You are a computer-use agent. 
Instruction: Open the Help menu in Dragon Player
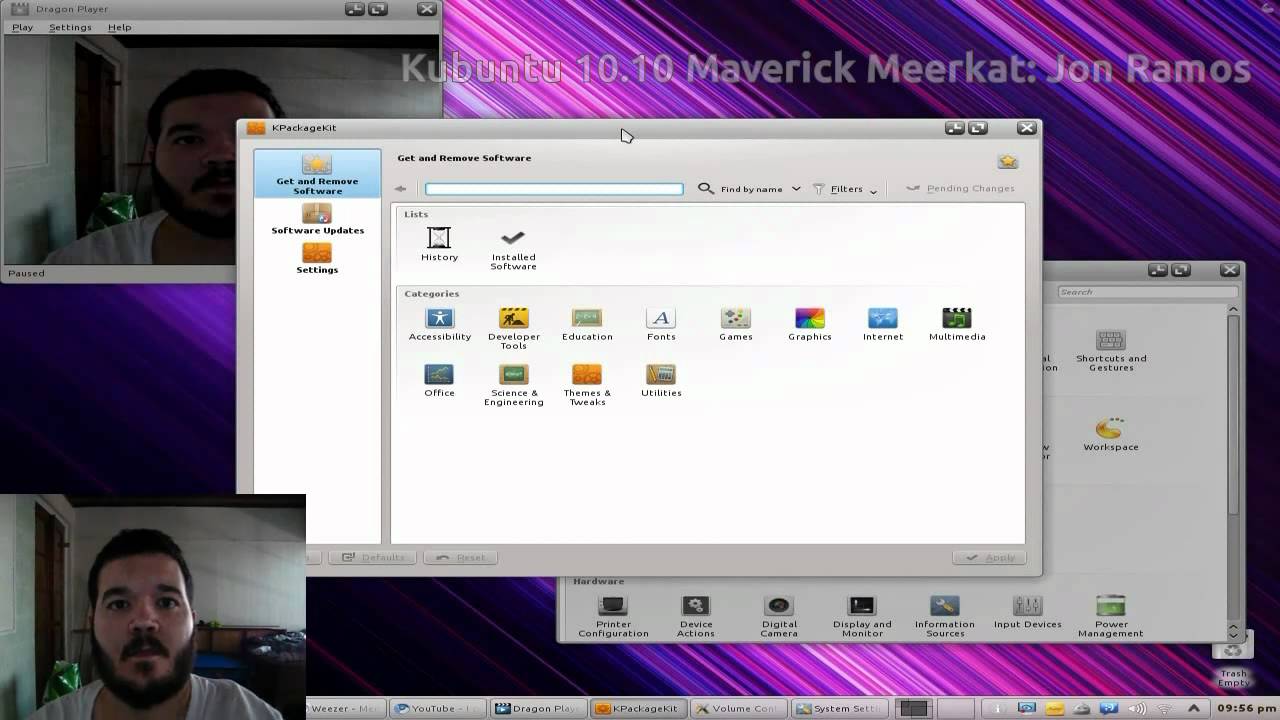(x=119, y=27)
